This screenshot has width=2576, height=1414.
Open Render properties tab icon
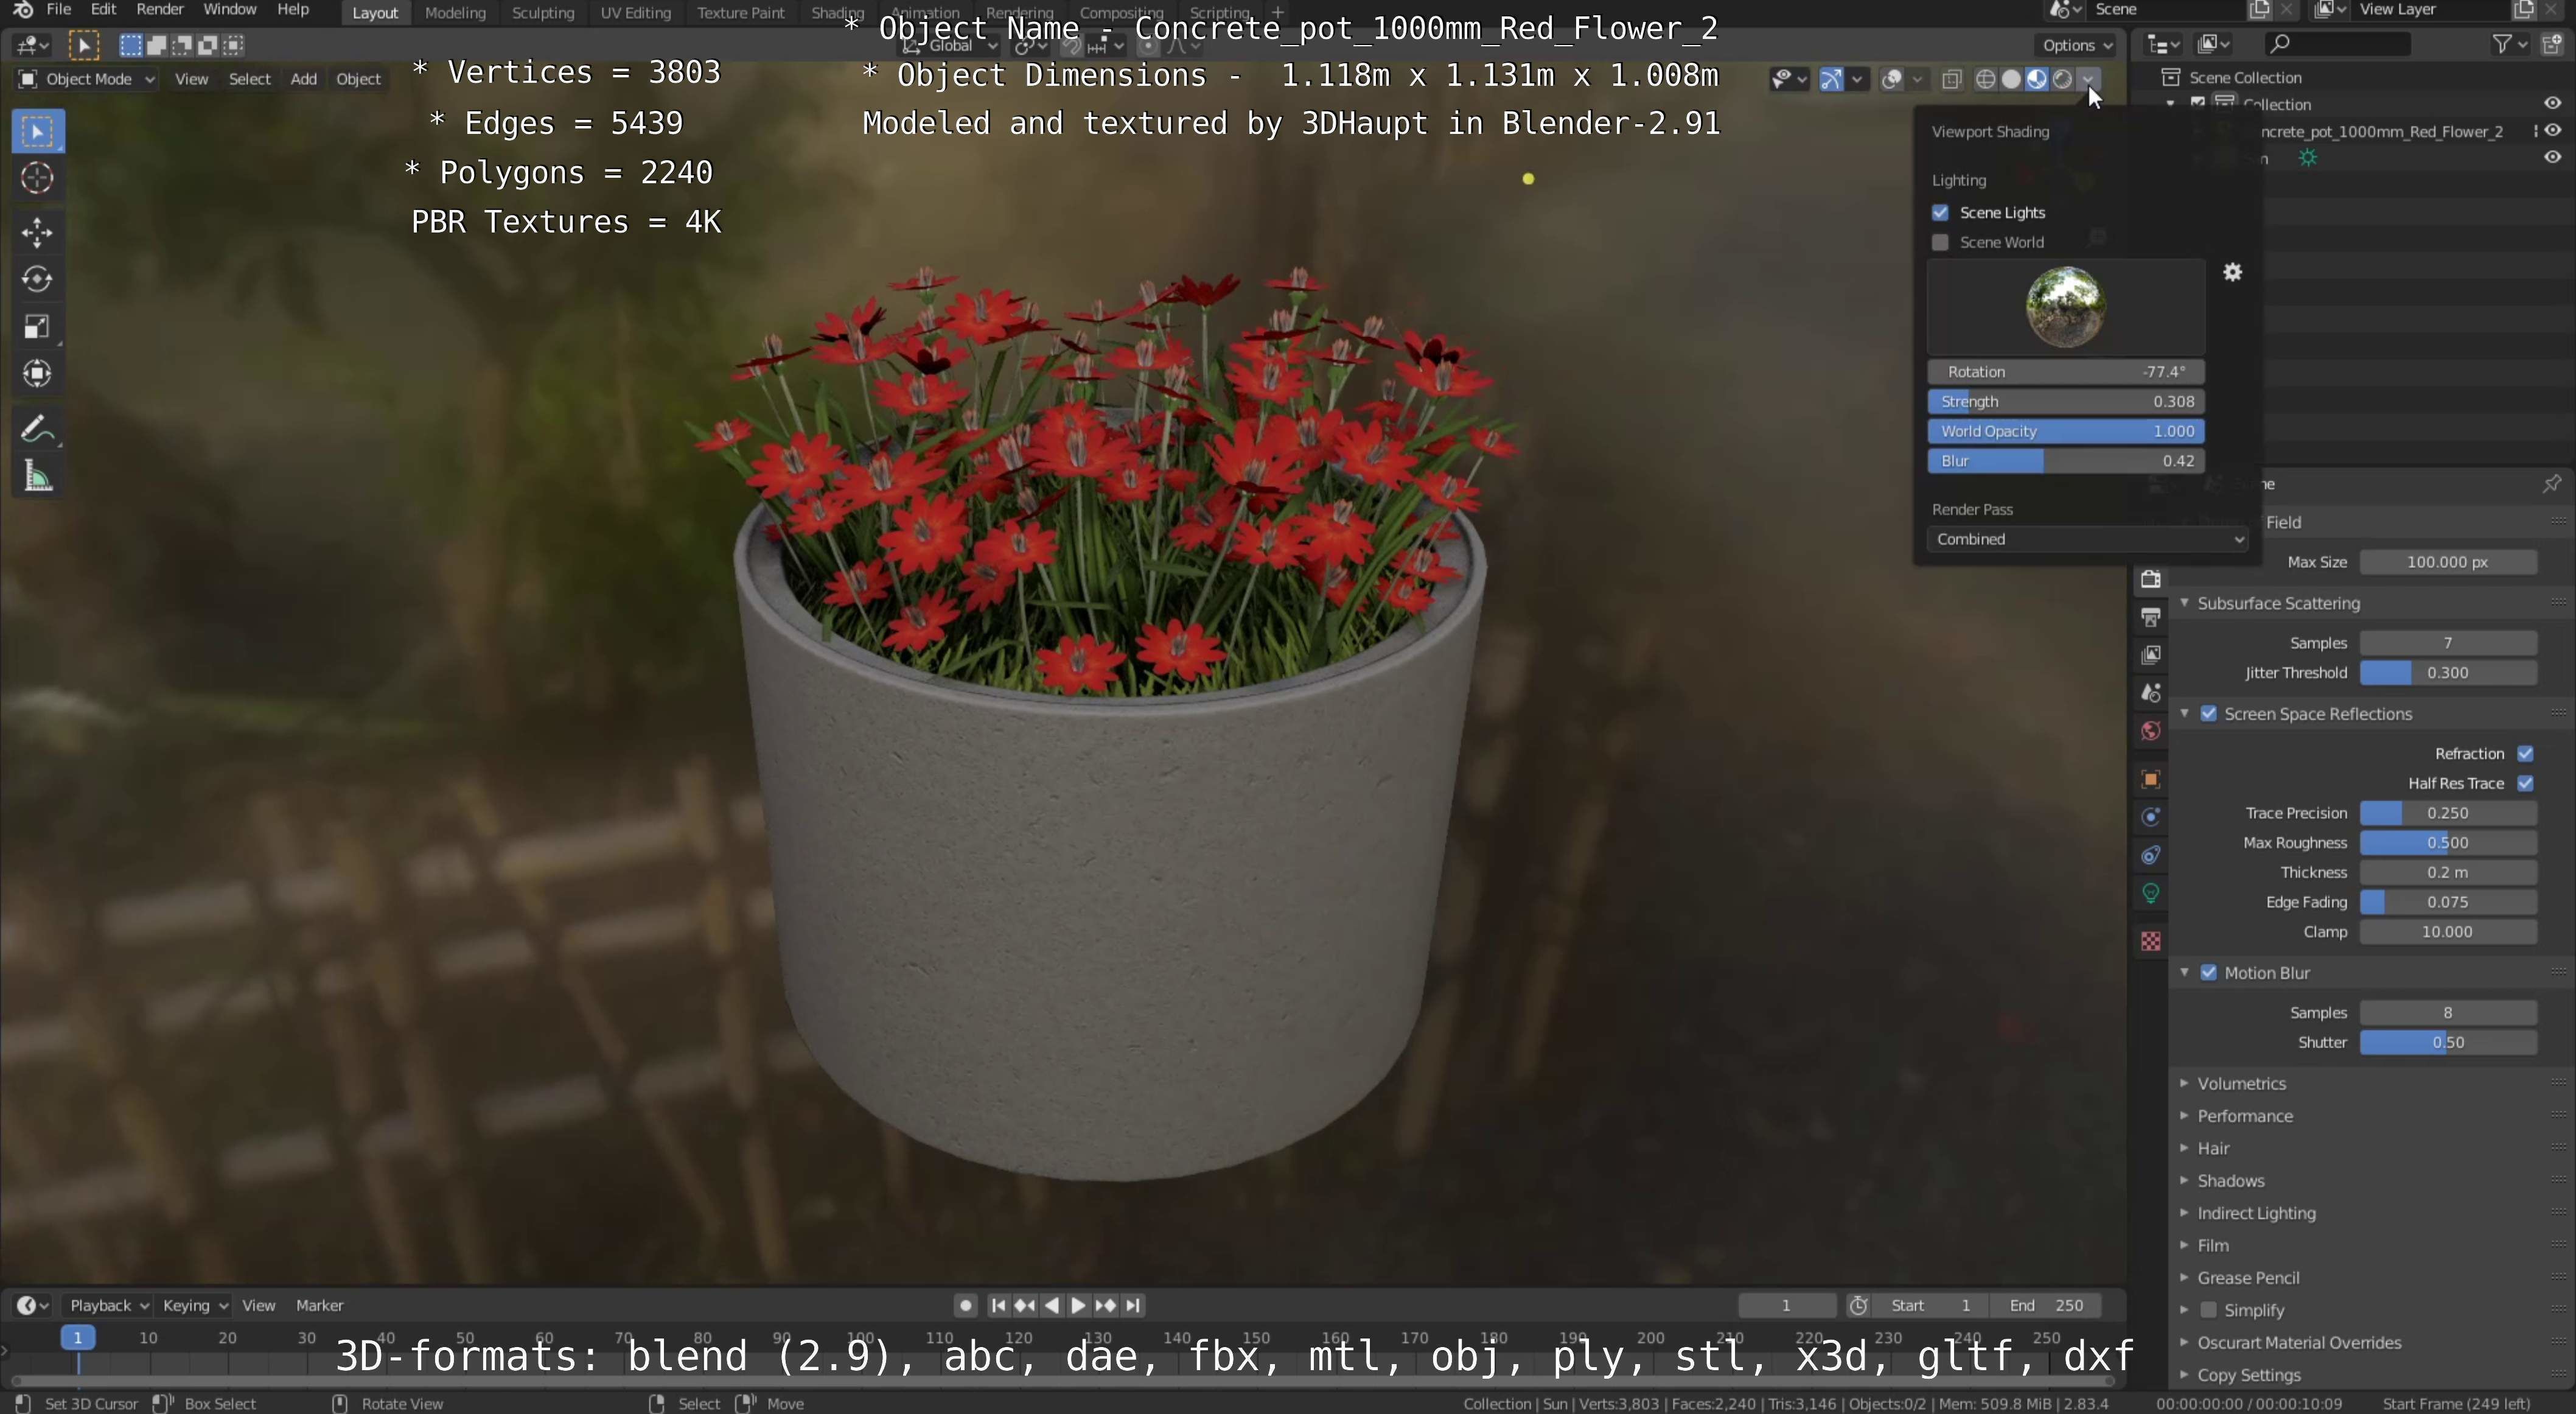click(2151, 579)
